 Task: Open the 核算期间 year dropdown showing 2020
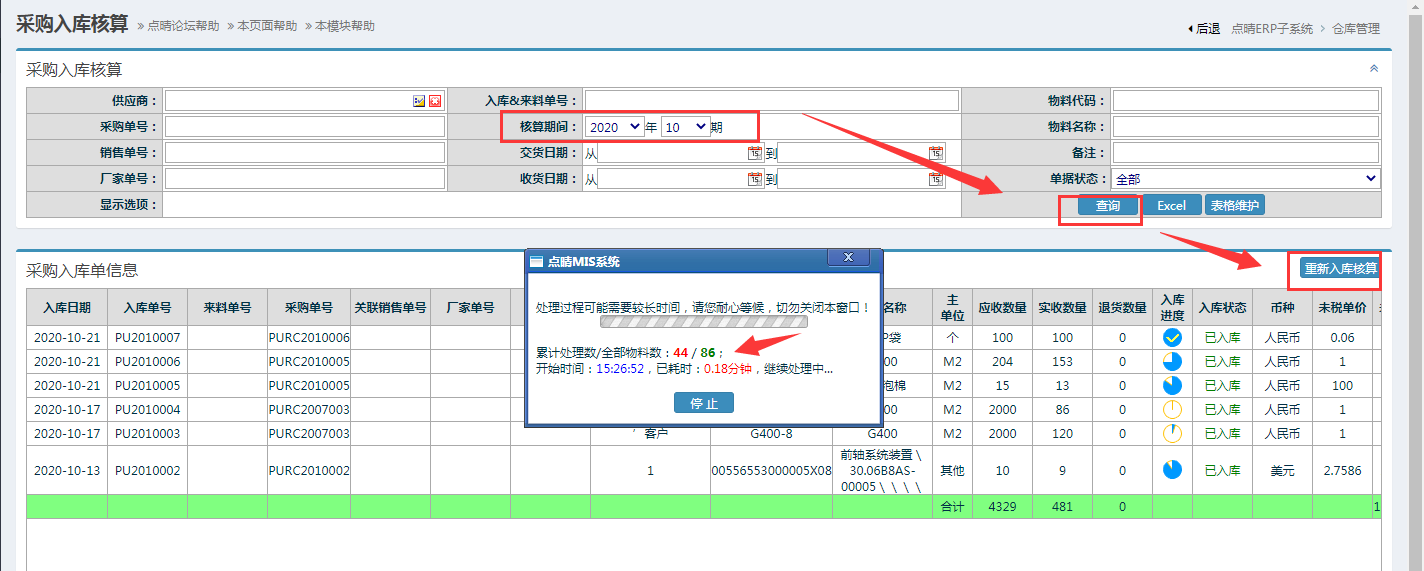(615, 127)
